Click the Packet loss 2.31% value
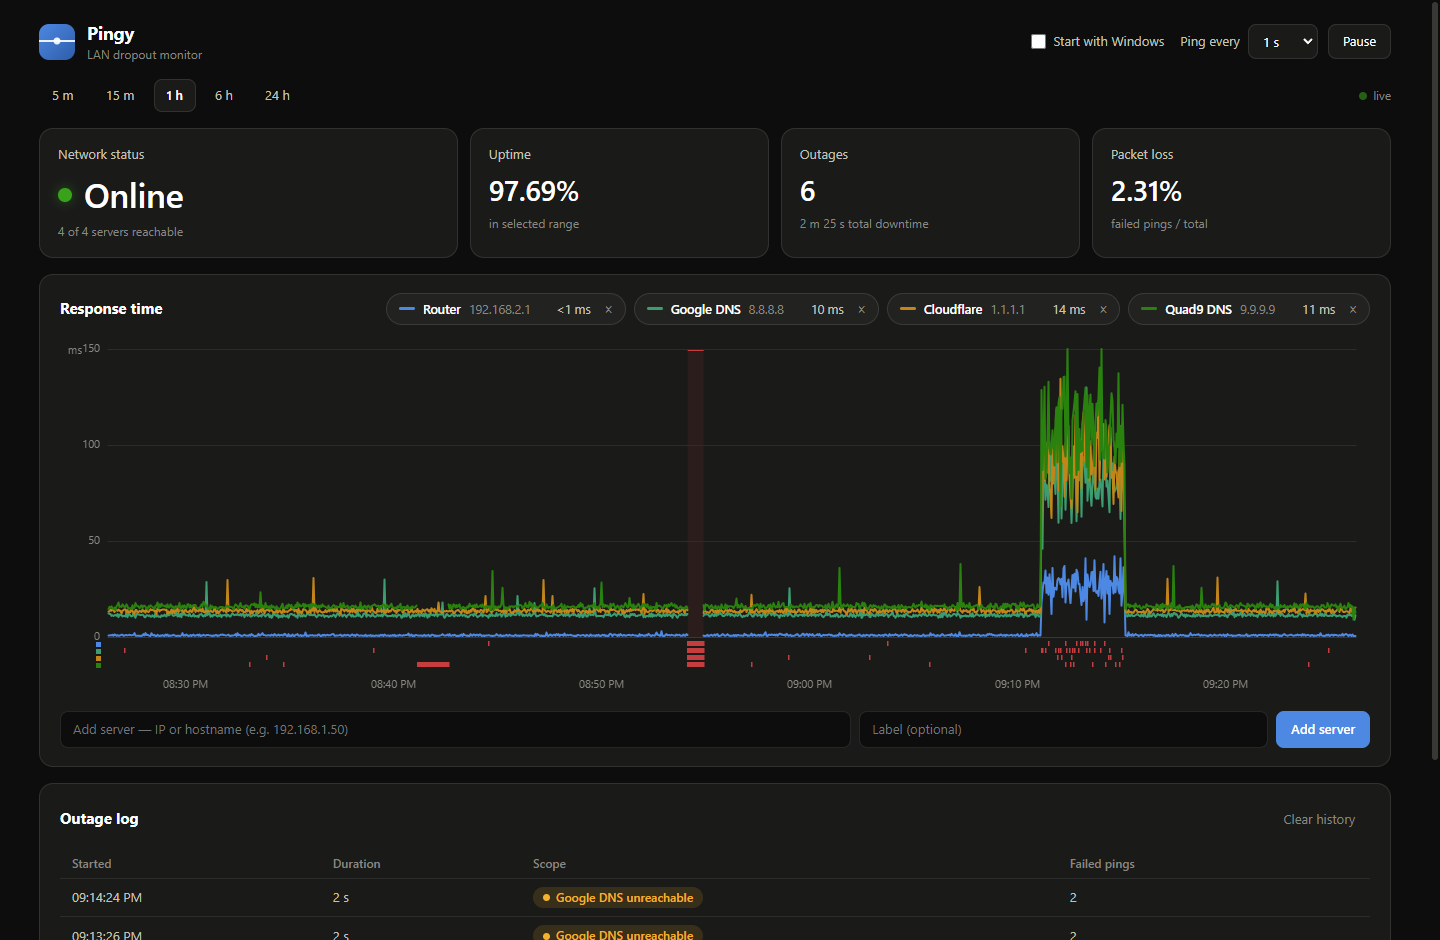Viewport: 1440px width, 940px height. click(x=1146, y=191)
